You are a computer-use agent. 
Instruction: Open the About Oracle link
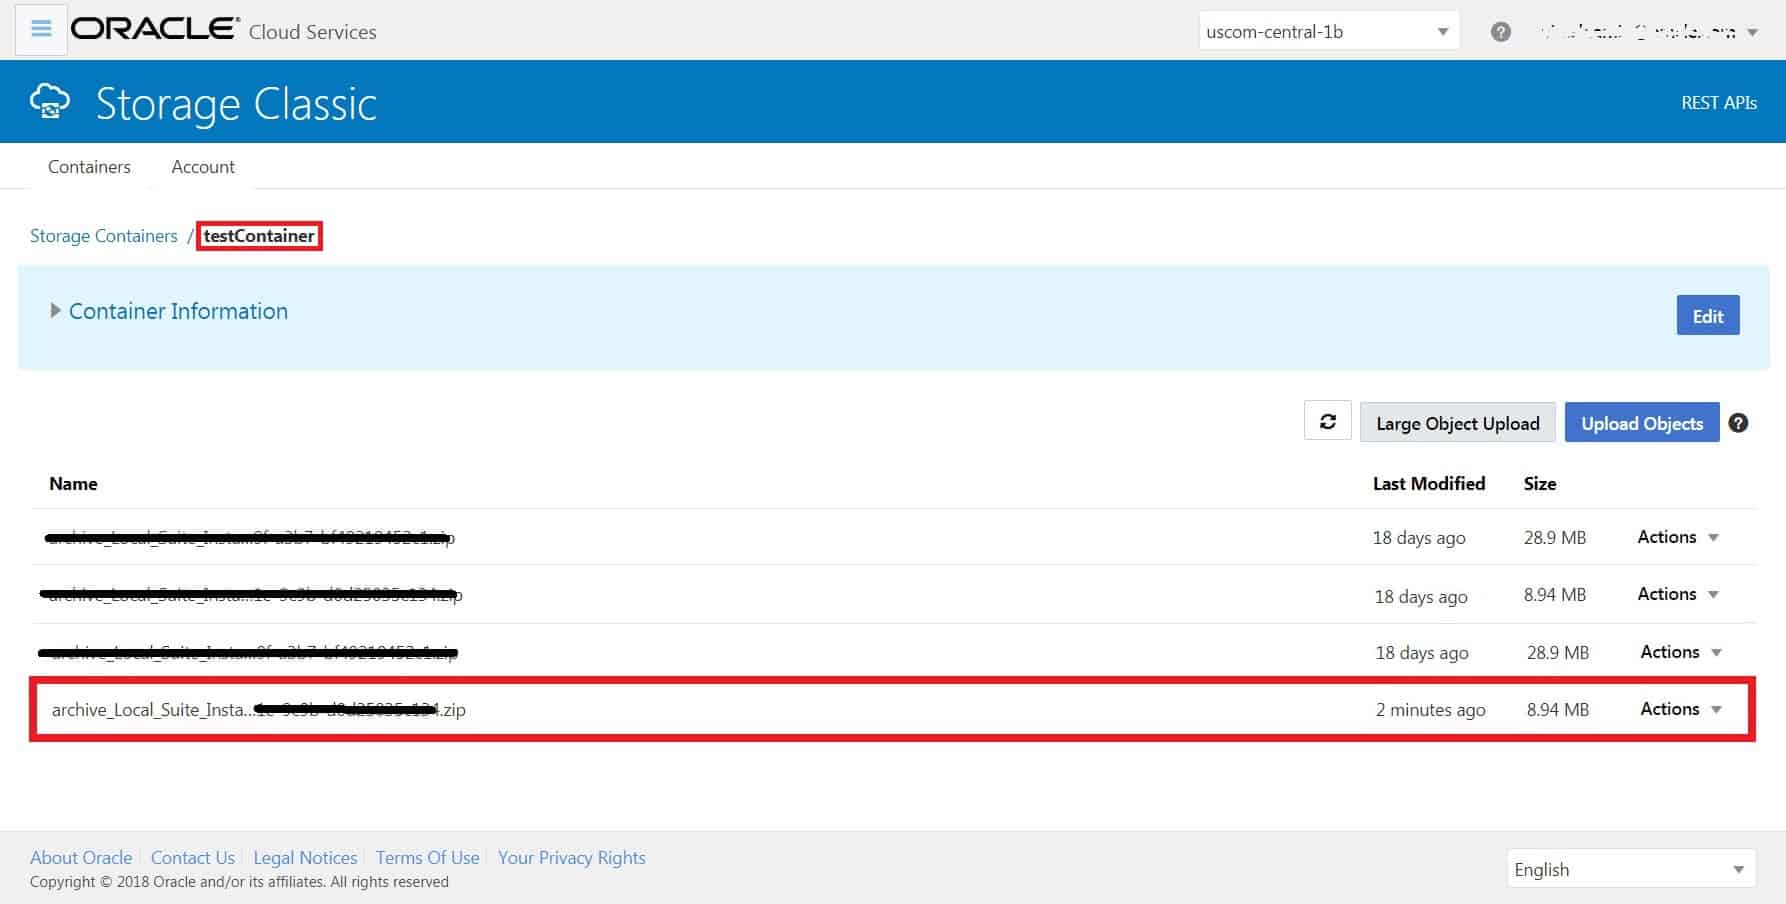(x=81, y=858)
